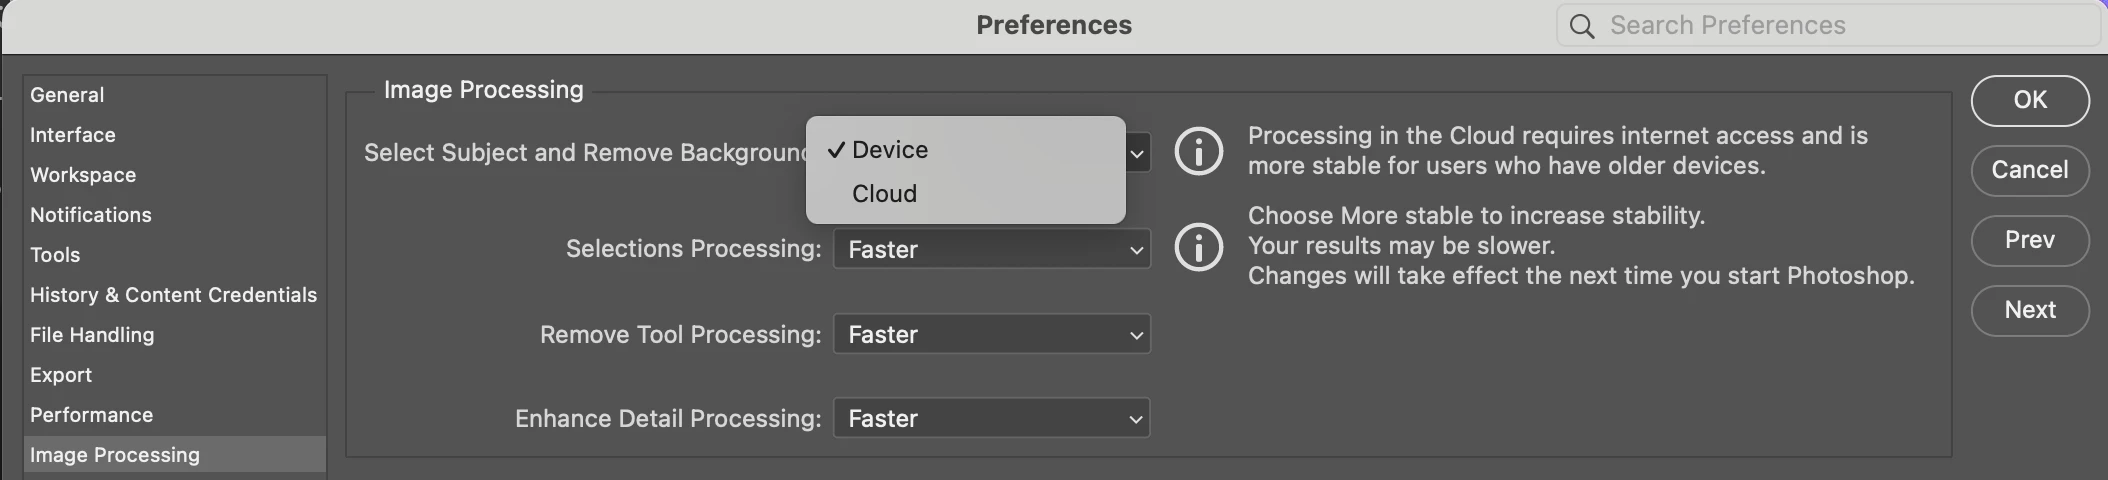Screen dimensions: 2108x480
Task: Click the info icon beside stability description
Action: click(1198, 246)
